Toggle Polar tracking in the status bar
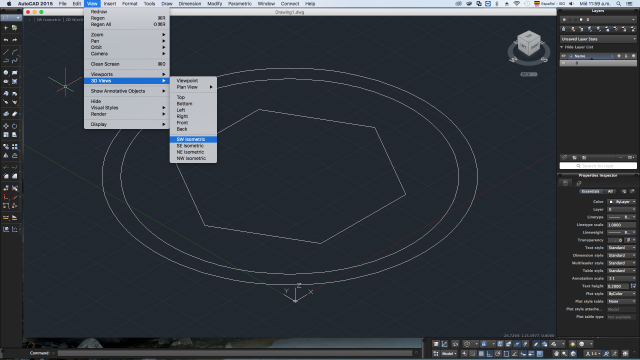The width and height of the screenshot is (640, 360). (x=498, y=353)
